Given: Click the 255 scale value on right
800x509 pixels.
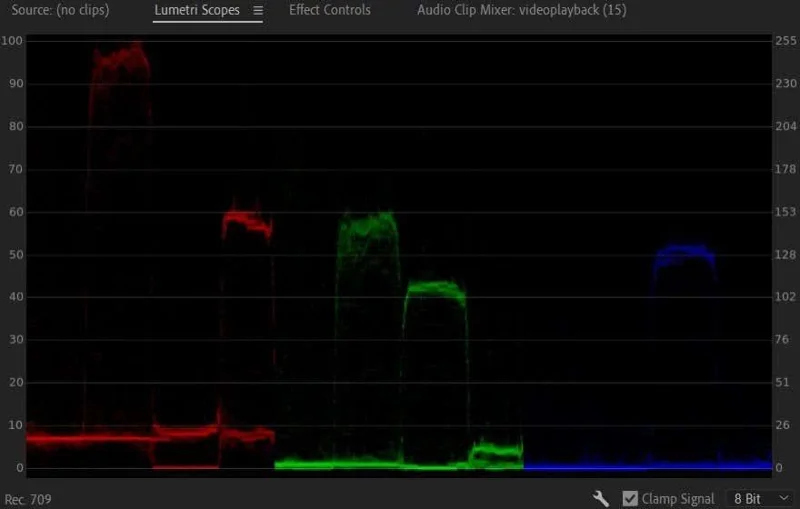Looking at the screenshot, I should pyautogui.click(x=786, y=41).
